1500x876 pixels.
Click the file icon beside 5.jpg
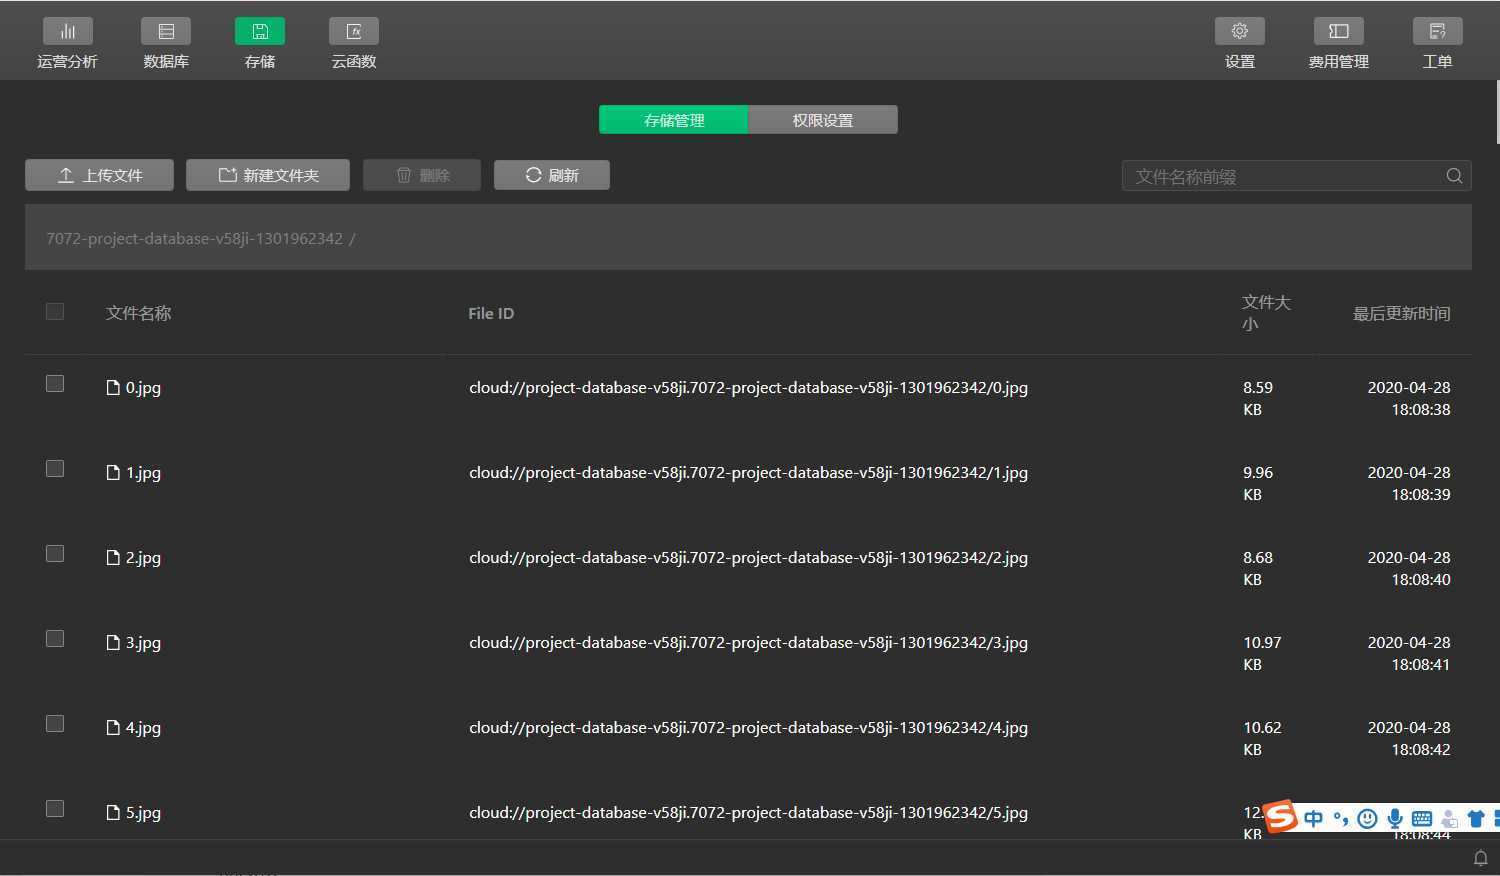point(113,812)
